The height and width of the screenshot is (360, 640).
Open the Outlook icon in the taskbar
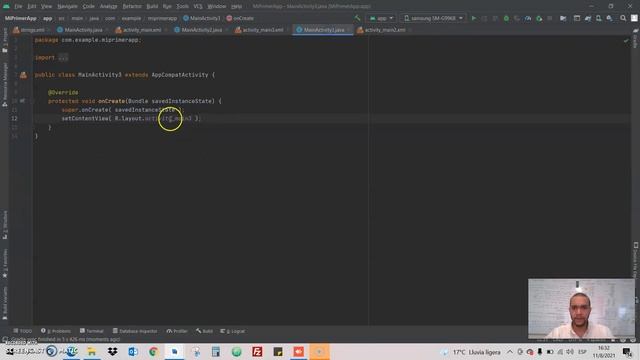pos(133,351)
